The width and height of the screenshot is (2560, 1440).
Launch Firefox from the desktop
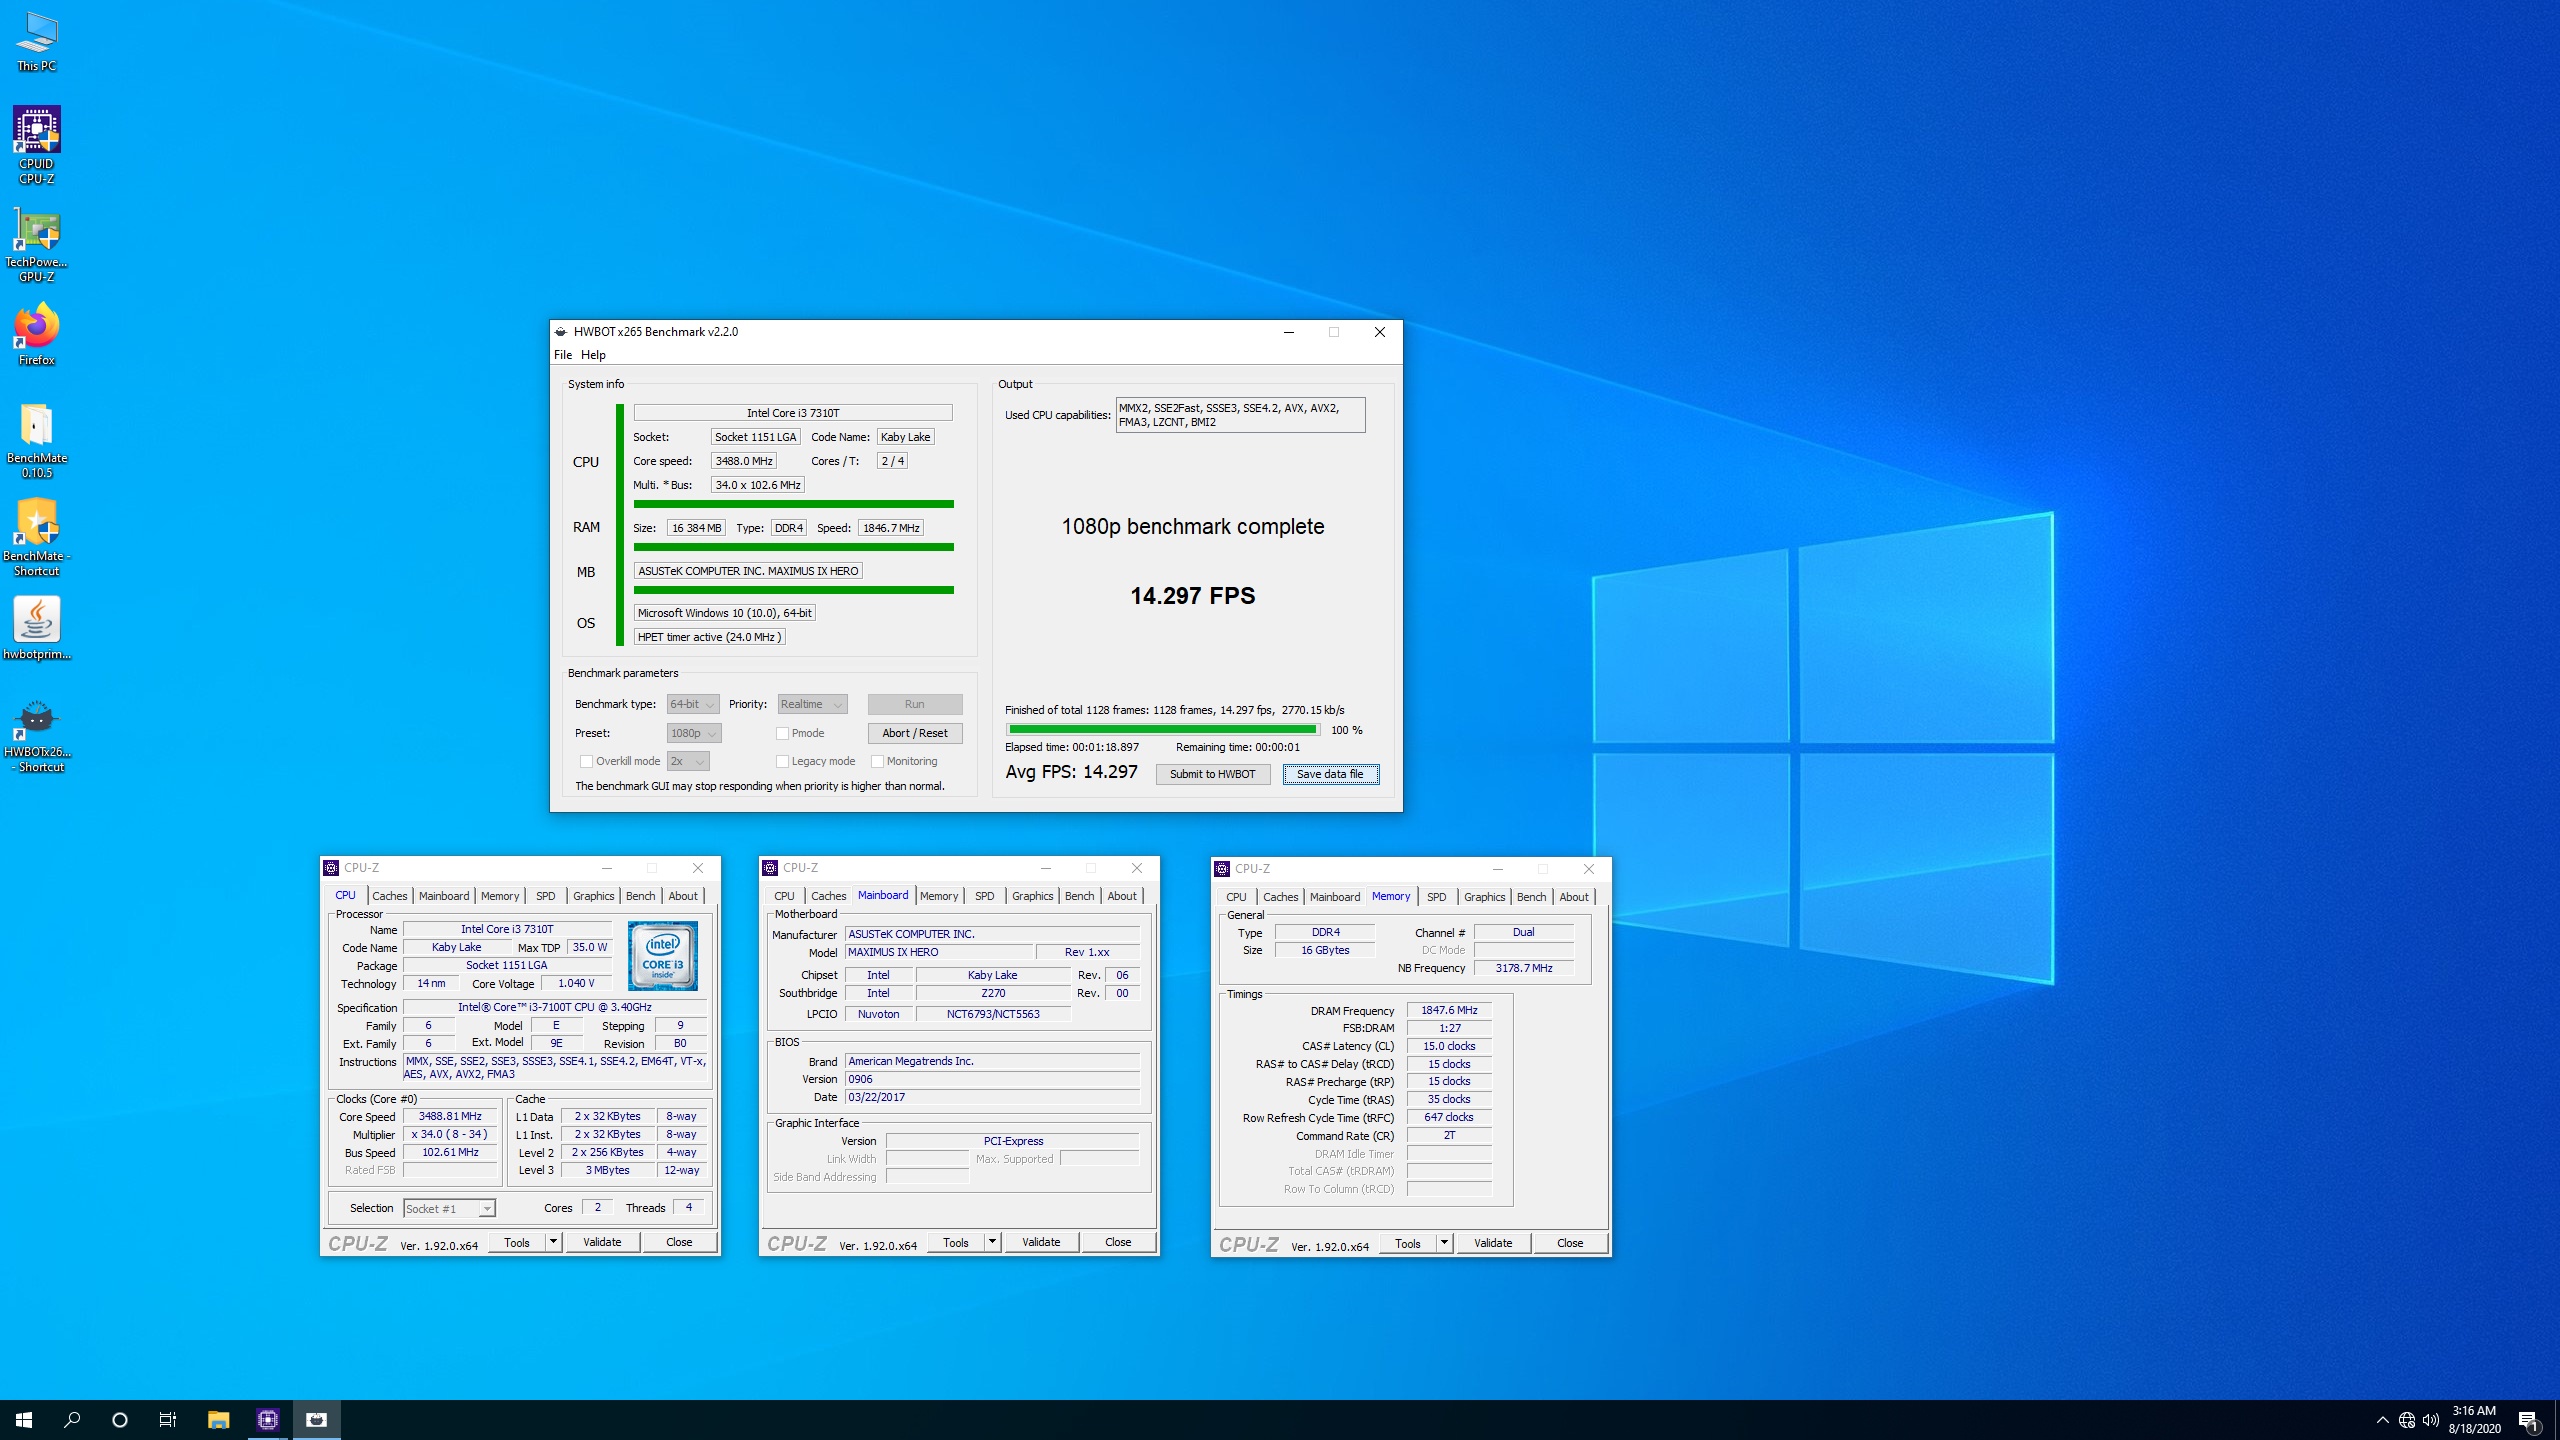pyautogui.click(x=37, y=334)
